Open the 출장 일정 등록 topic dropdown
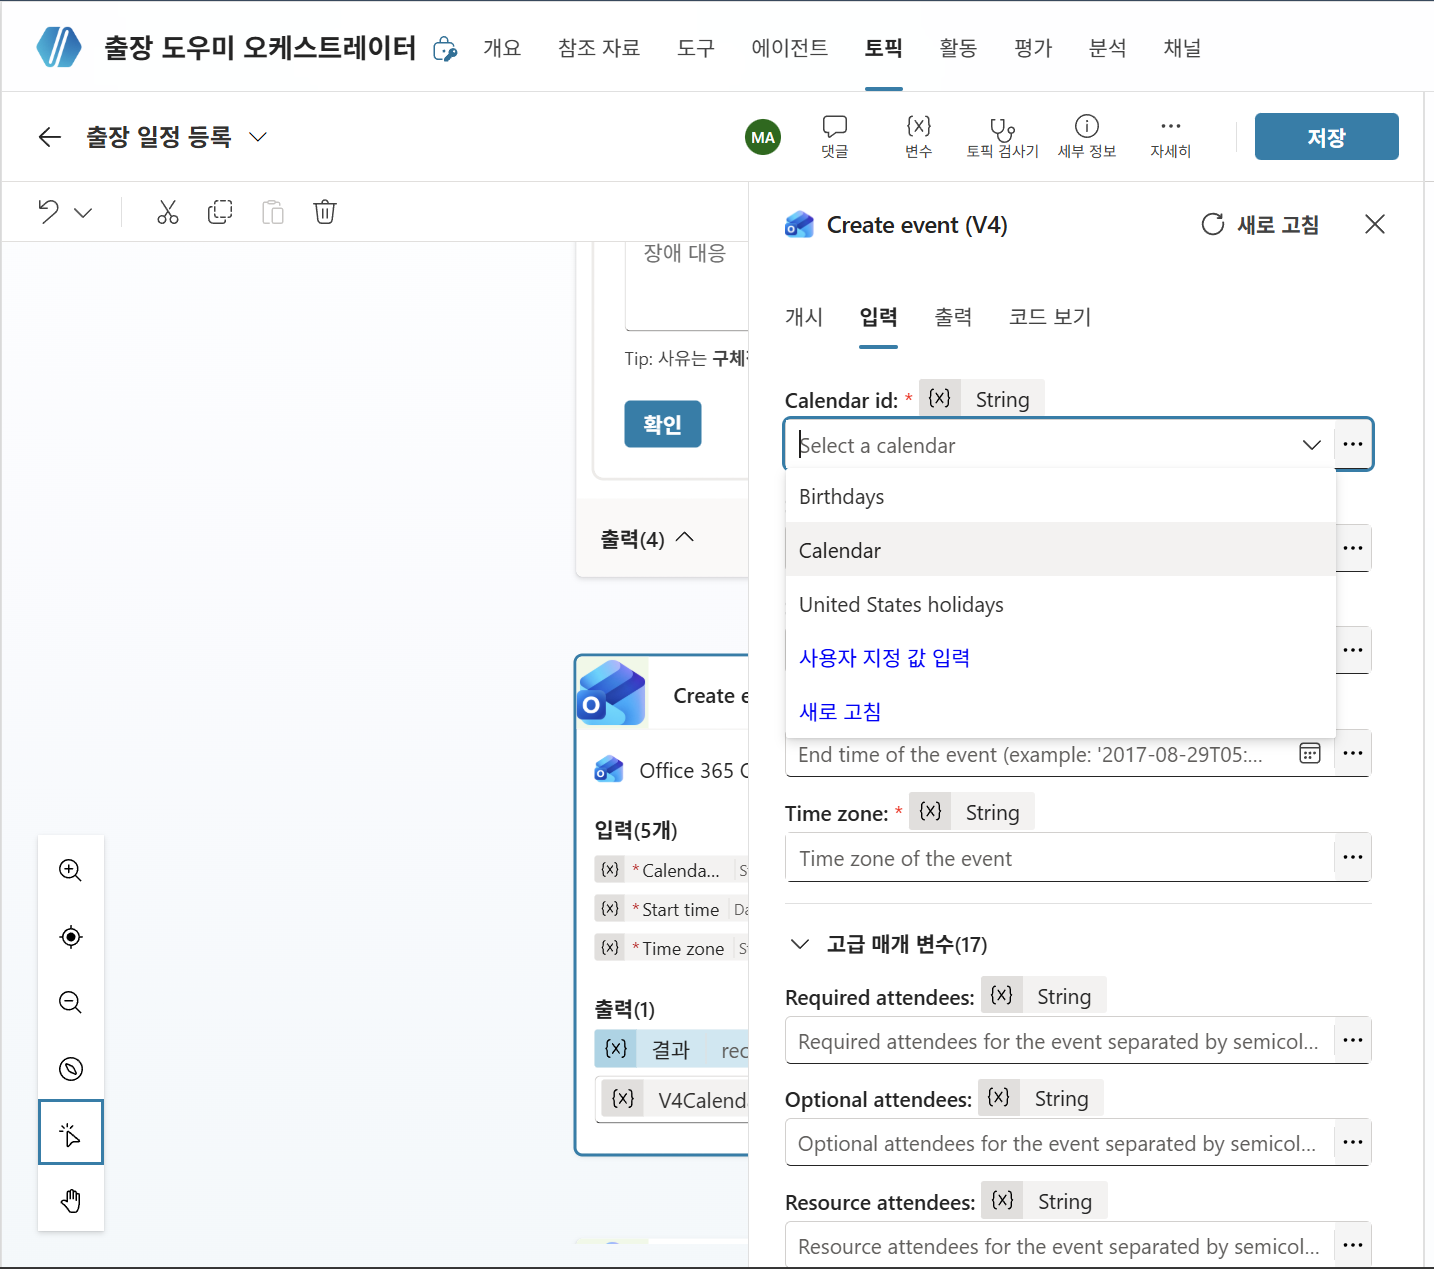 coord(258,137)
